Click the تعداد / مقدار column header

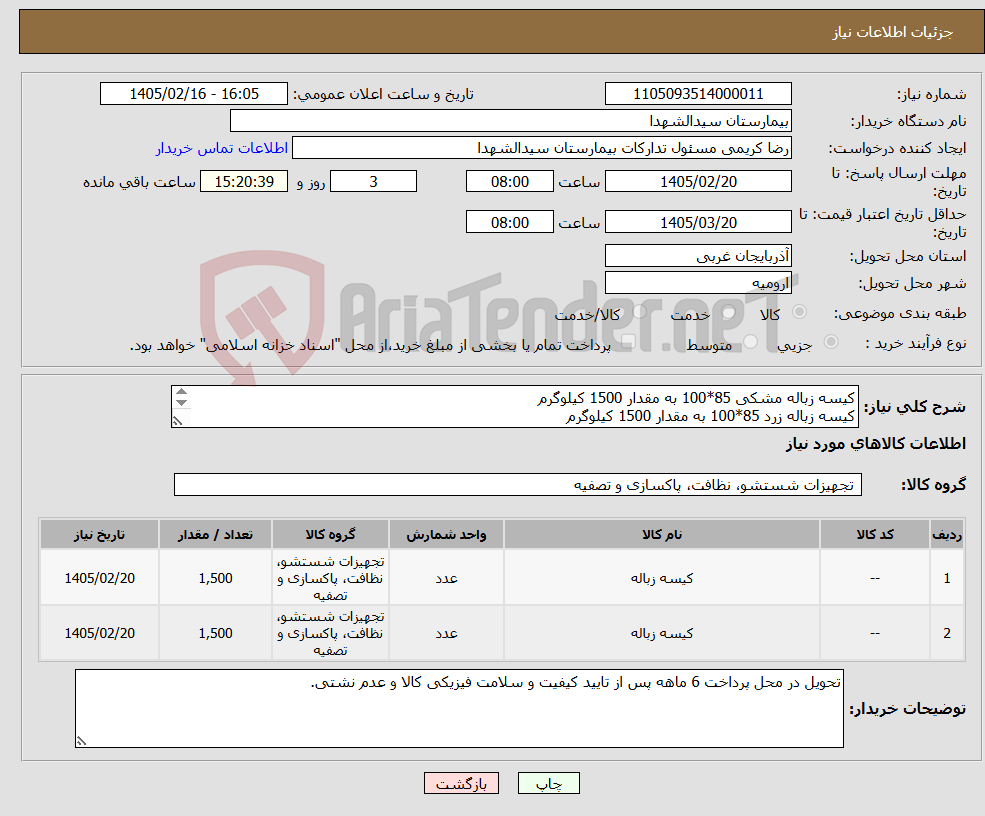pos(215,534)
